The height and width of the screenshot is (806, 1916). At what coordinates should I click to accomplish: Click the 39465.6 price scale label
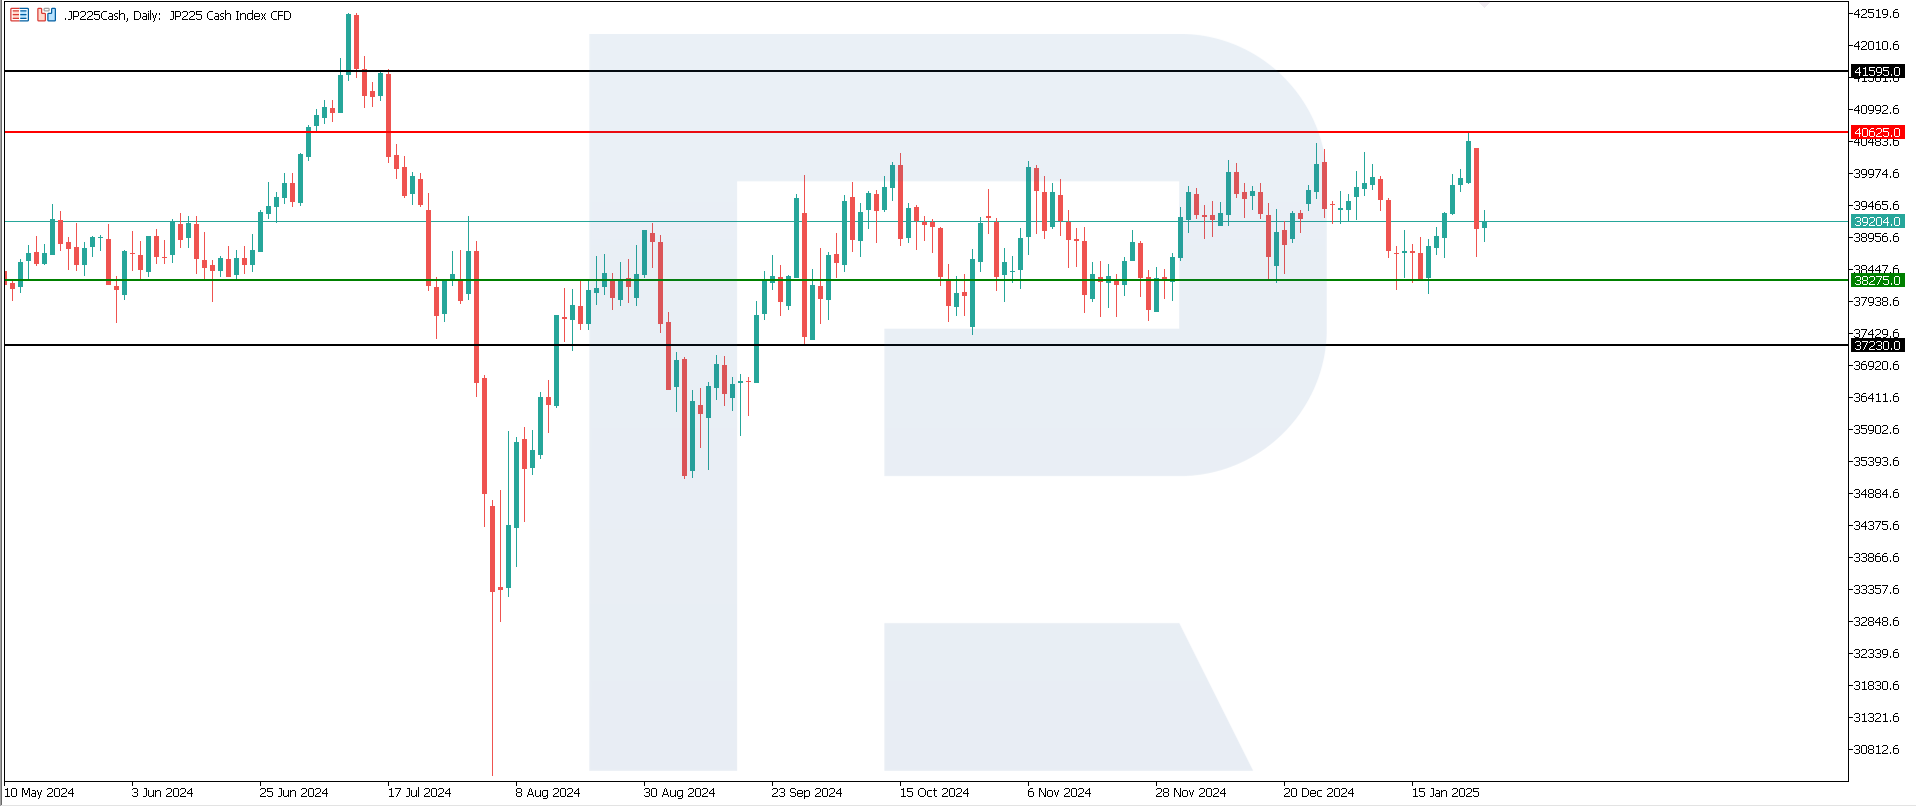coord(1876,206)
